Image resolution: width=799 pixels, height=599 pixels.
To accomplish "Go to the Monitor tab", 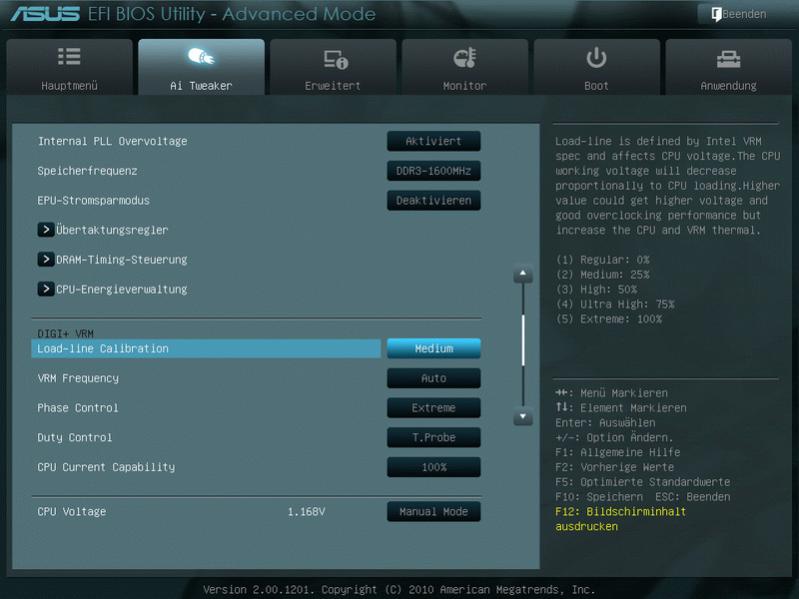I will pos(465,67).
